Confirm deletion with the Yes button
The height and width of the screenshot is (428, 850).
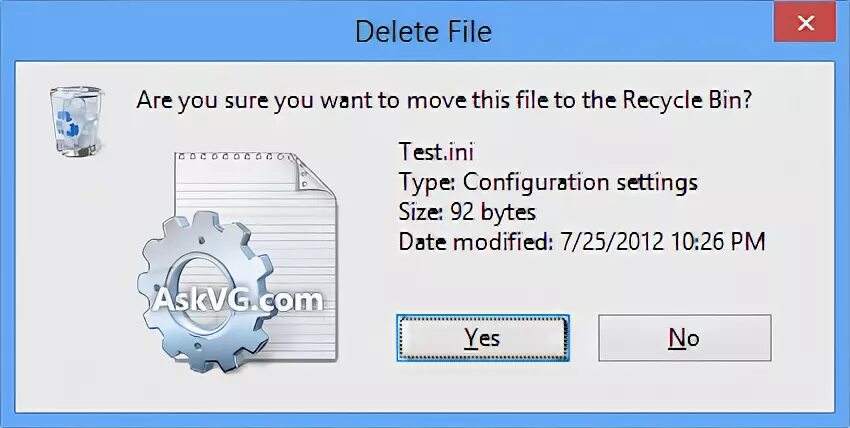point(482,338)
